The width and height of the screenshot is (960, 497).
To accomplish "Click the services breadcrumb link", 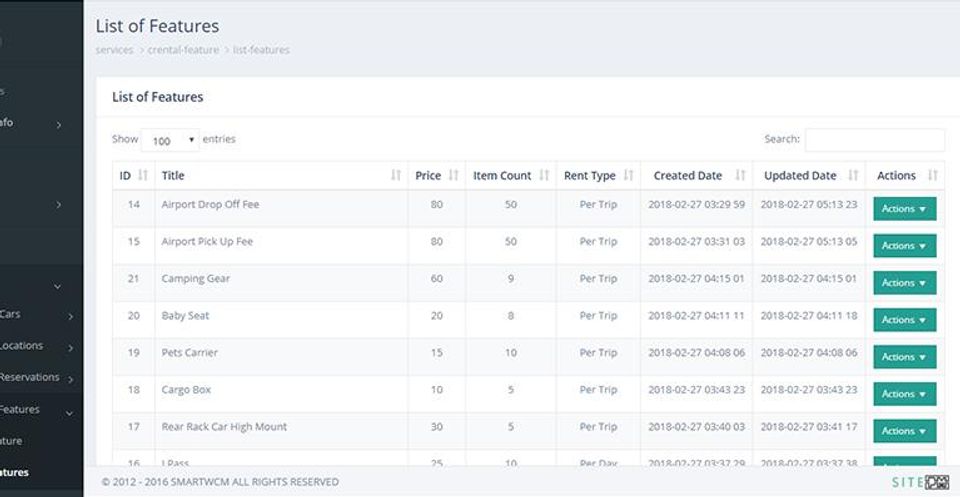I will point(114,50).
